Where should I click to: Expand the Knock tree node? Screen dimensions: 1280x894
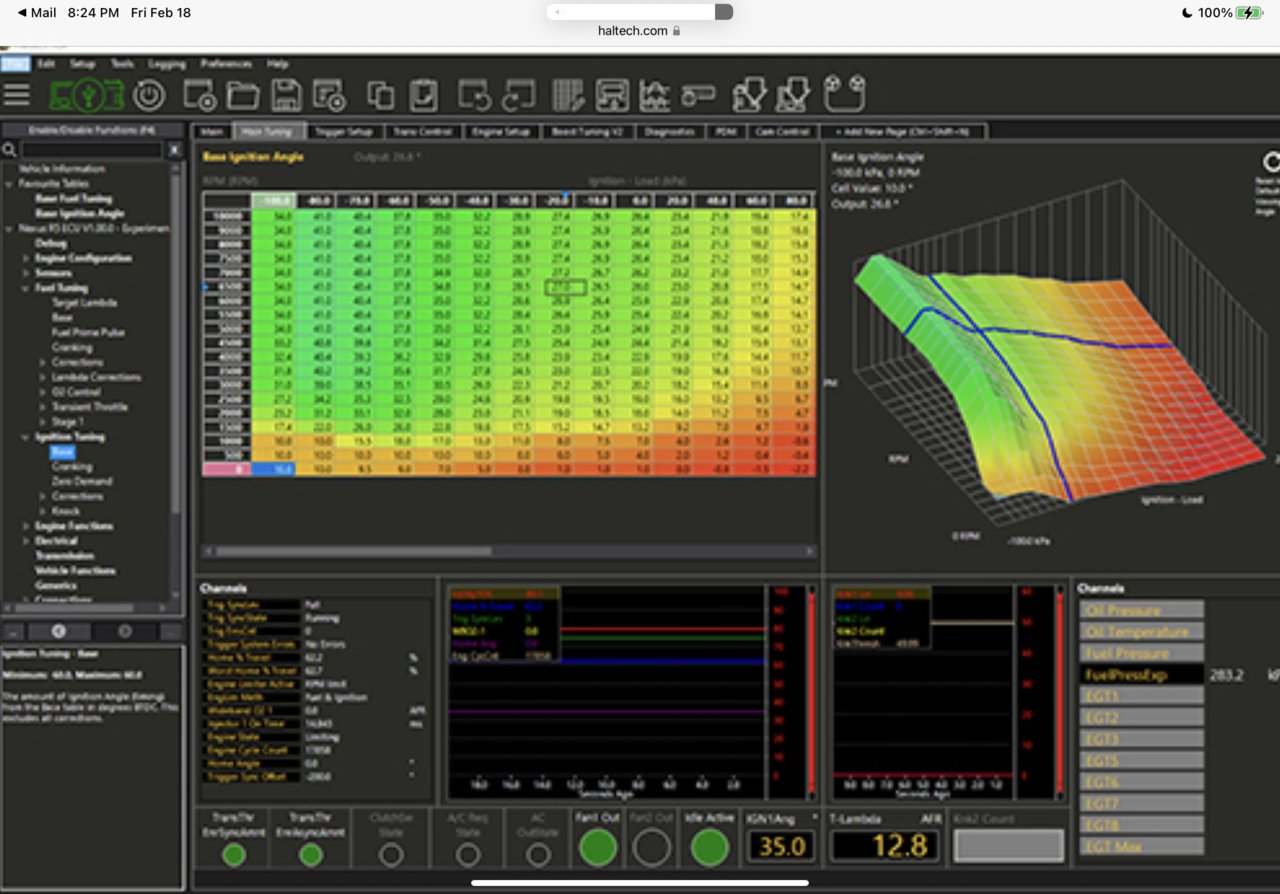[x=41, y=511]
